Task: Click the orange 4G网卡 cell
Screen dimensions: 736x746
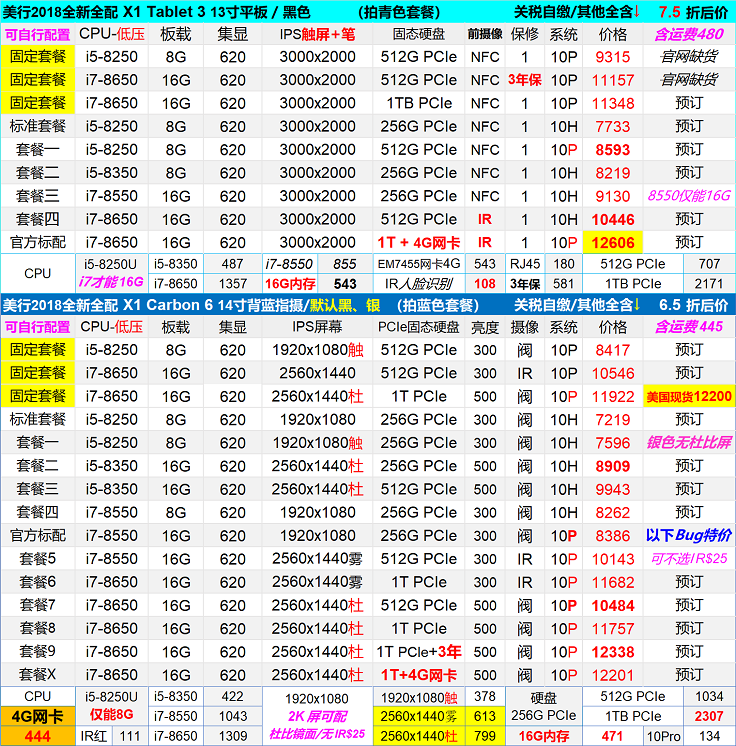Action: tap(38, 716)
